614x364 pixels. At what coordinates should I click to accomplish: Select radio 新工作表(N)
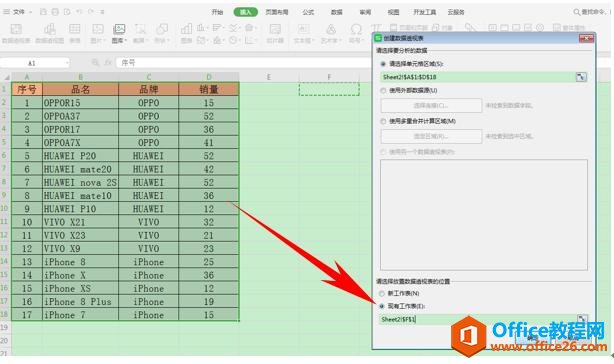pyautogui.click(x=382, y=293)
